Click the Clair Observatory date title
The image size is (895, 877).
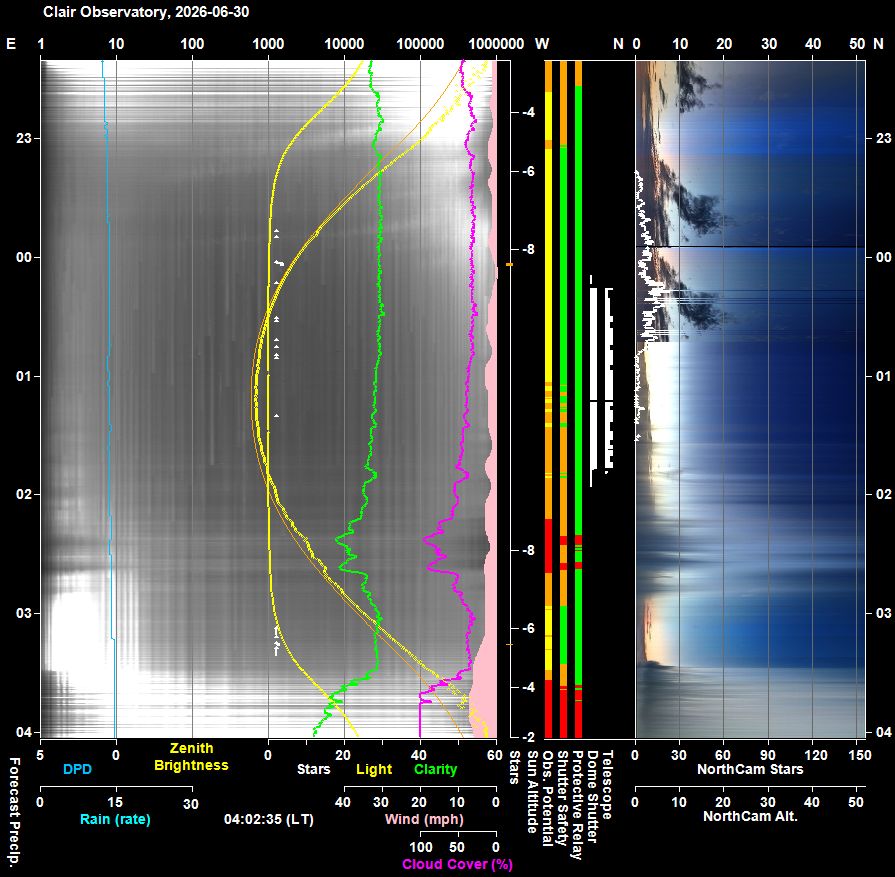click(146, 12)
